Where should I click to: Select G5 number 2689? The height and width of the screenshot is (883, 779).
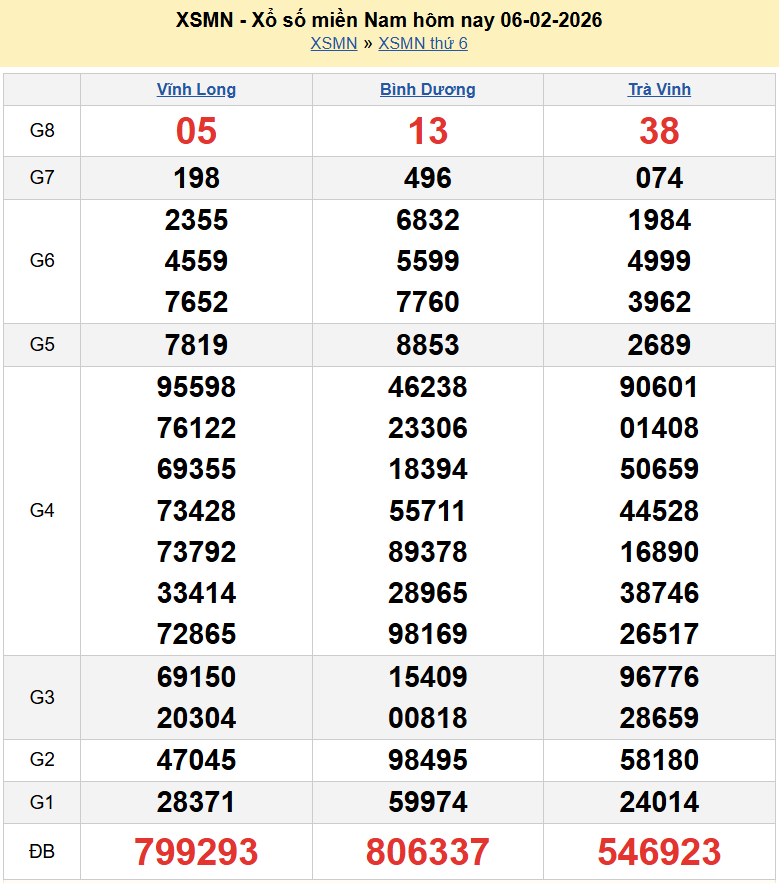(x=659, y=345)
